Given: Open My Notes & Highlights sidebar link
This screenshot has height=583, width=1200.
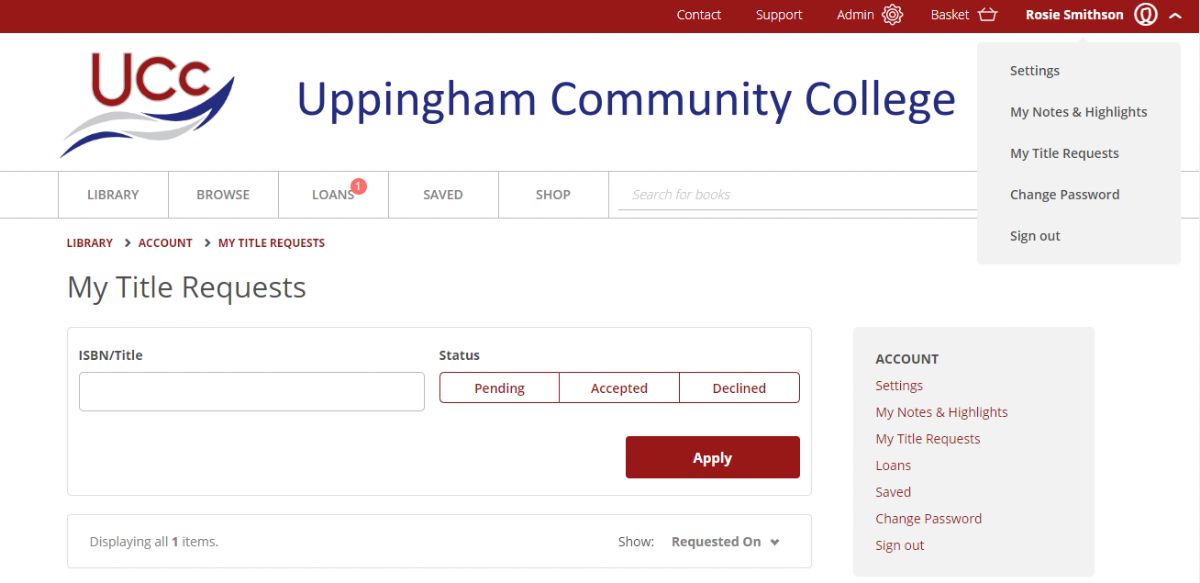Looking at the screenshot, I should 941,412.
